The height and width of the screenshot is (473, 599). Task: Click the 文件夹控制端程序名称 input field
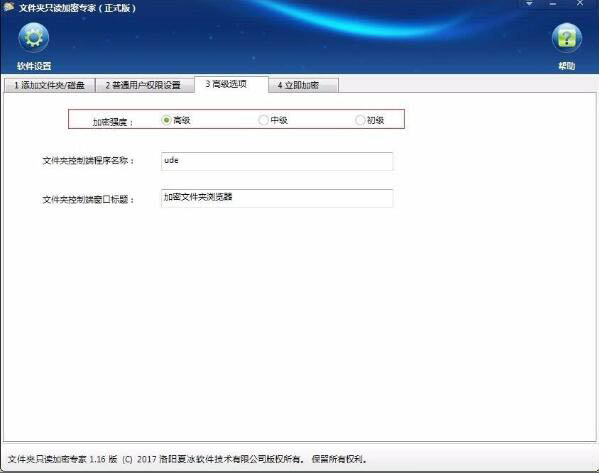coord(277,161)
